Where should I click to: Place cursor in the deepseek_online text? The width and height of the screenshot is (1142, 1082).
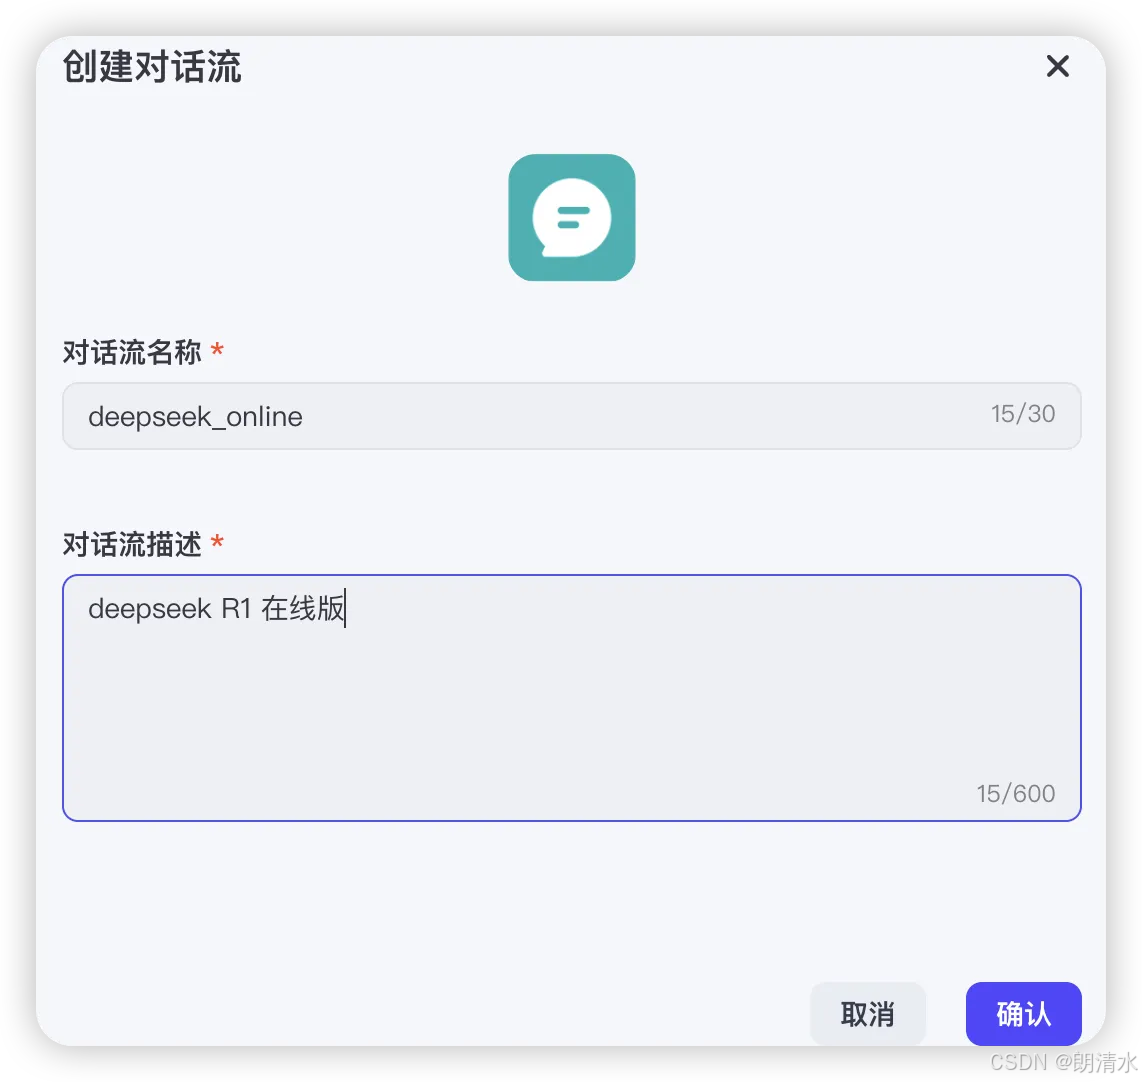(195, 416)
